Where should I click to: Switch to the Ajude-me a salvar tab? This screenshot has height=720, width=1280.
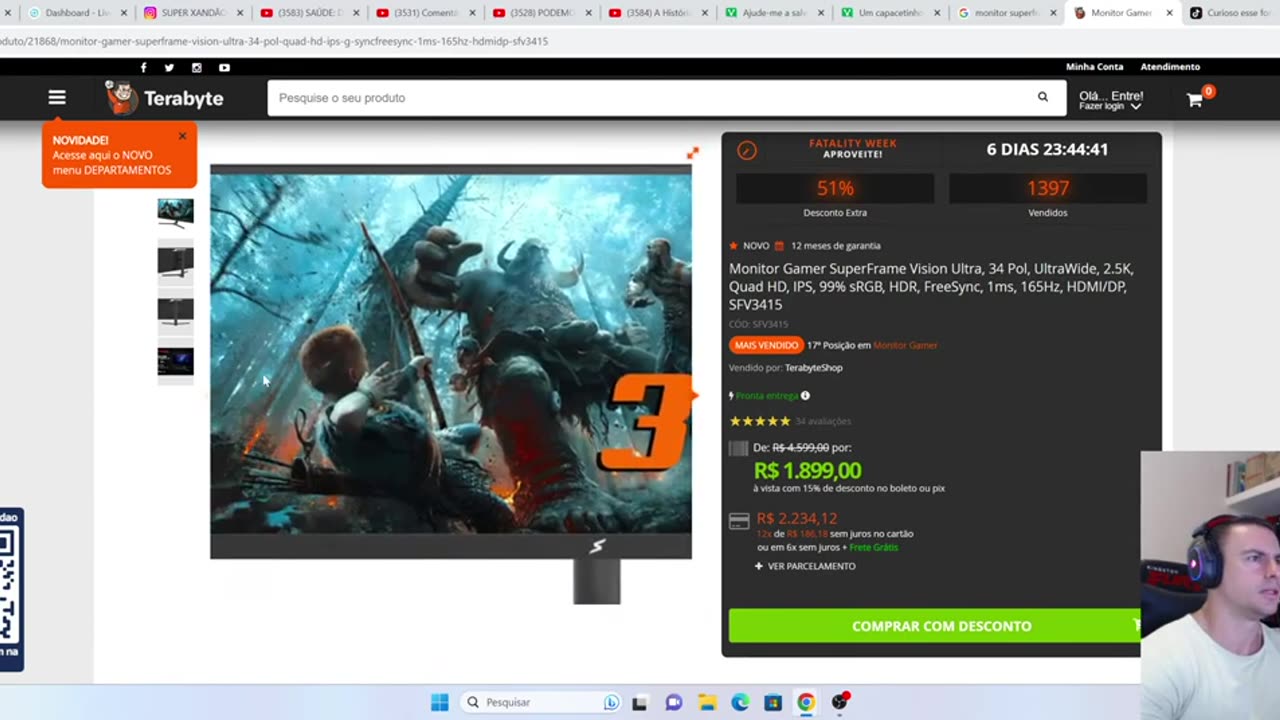[774, 13]
